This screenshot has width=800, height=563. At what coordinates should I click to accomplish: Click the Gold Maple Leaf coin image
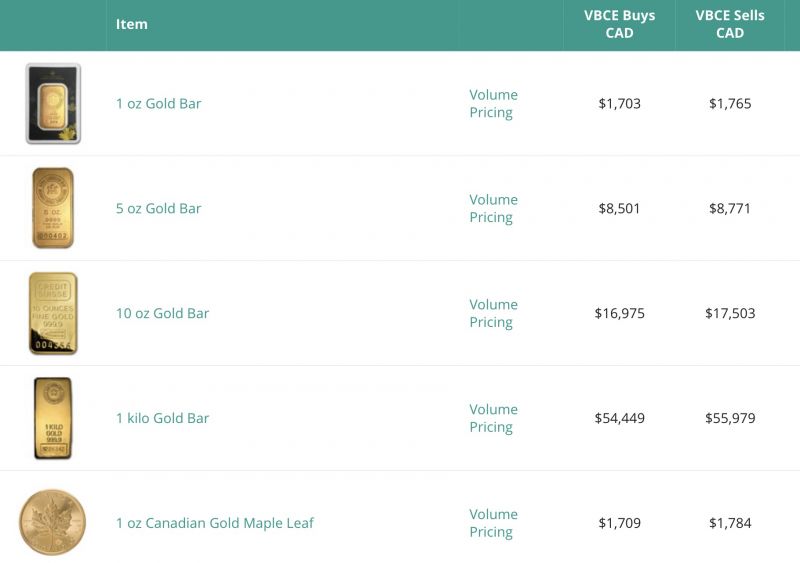53,522
